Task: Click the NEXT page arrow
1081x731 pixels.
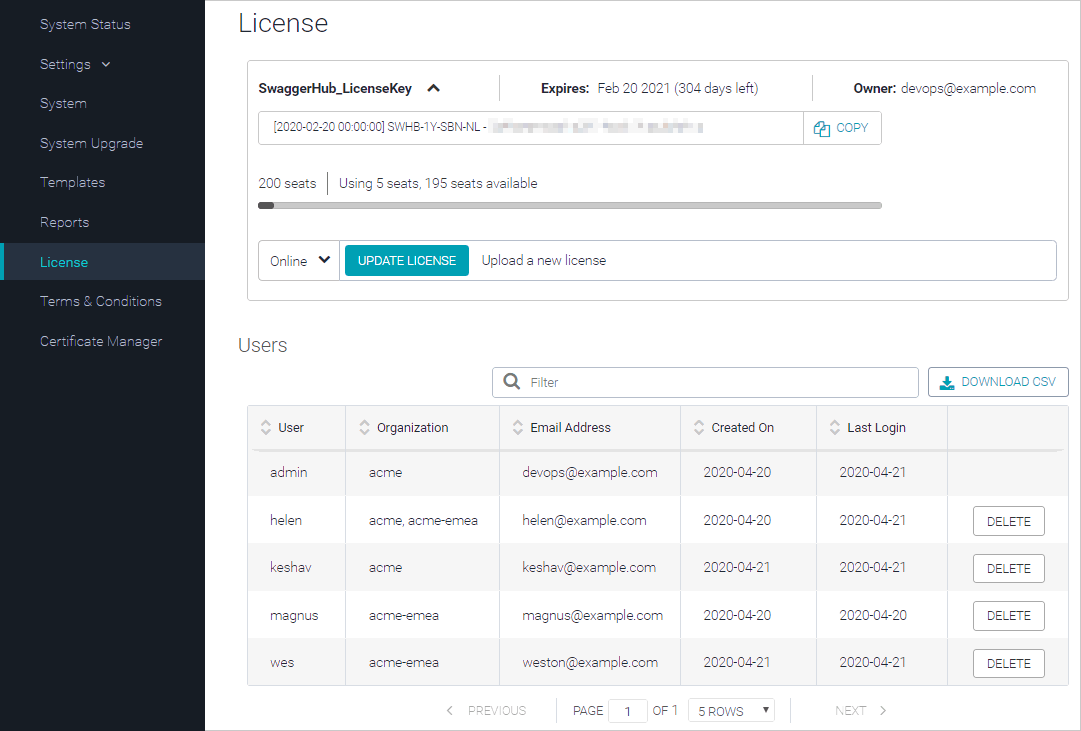Action: (x=882, y=710)
